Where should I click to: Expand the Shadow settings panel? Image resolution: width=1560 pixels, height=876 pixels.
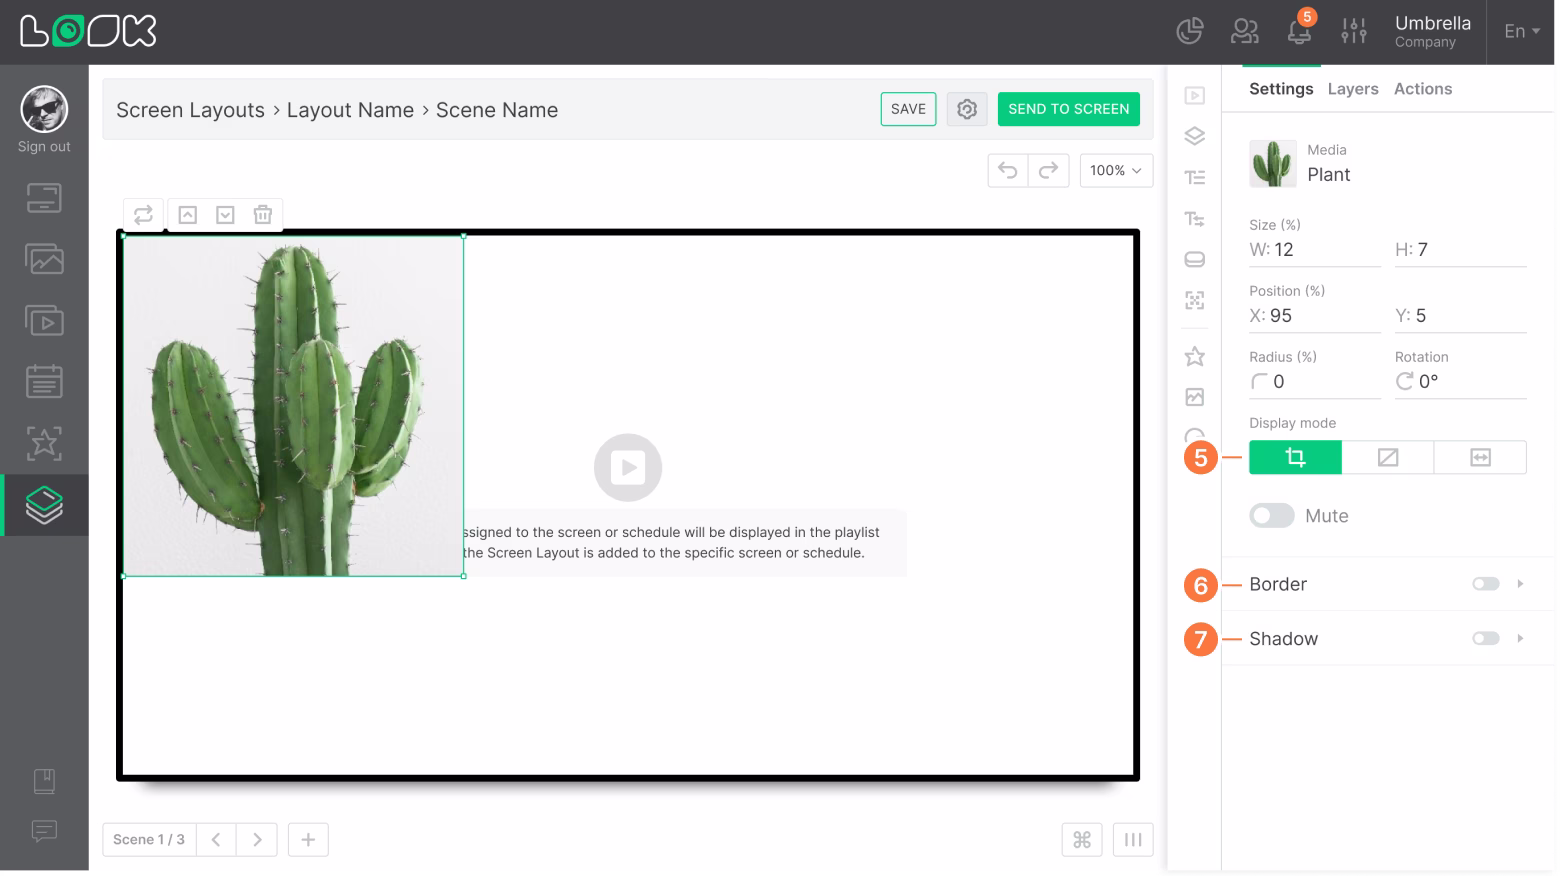[x=1522, y=638]
